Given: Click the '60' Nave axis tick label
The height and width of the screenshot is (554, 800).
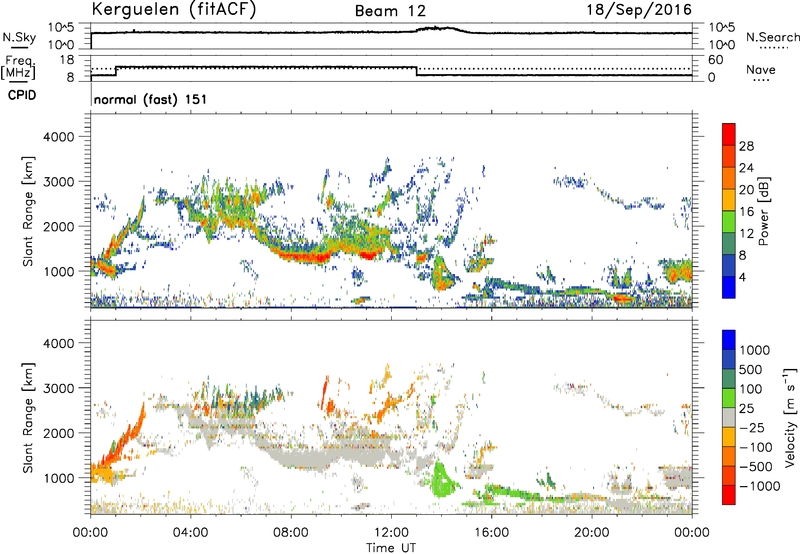Looking at the screenshot, I should point(715,60).
